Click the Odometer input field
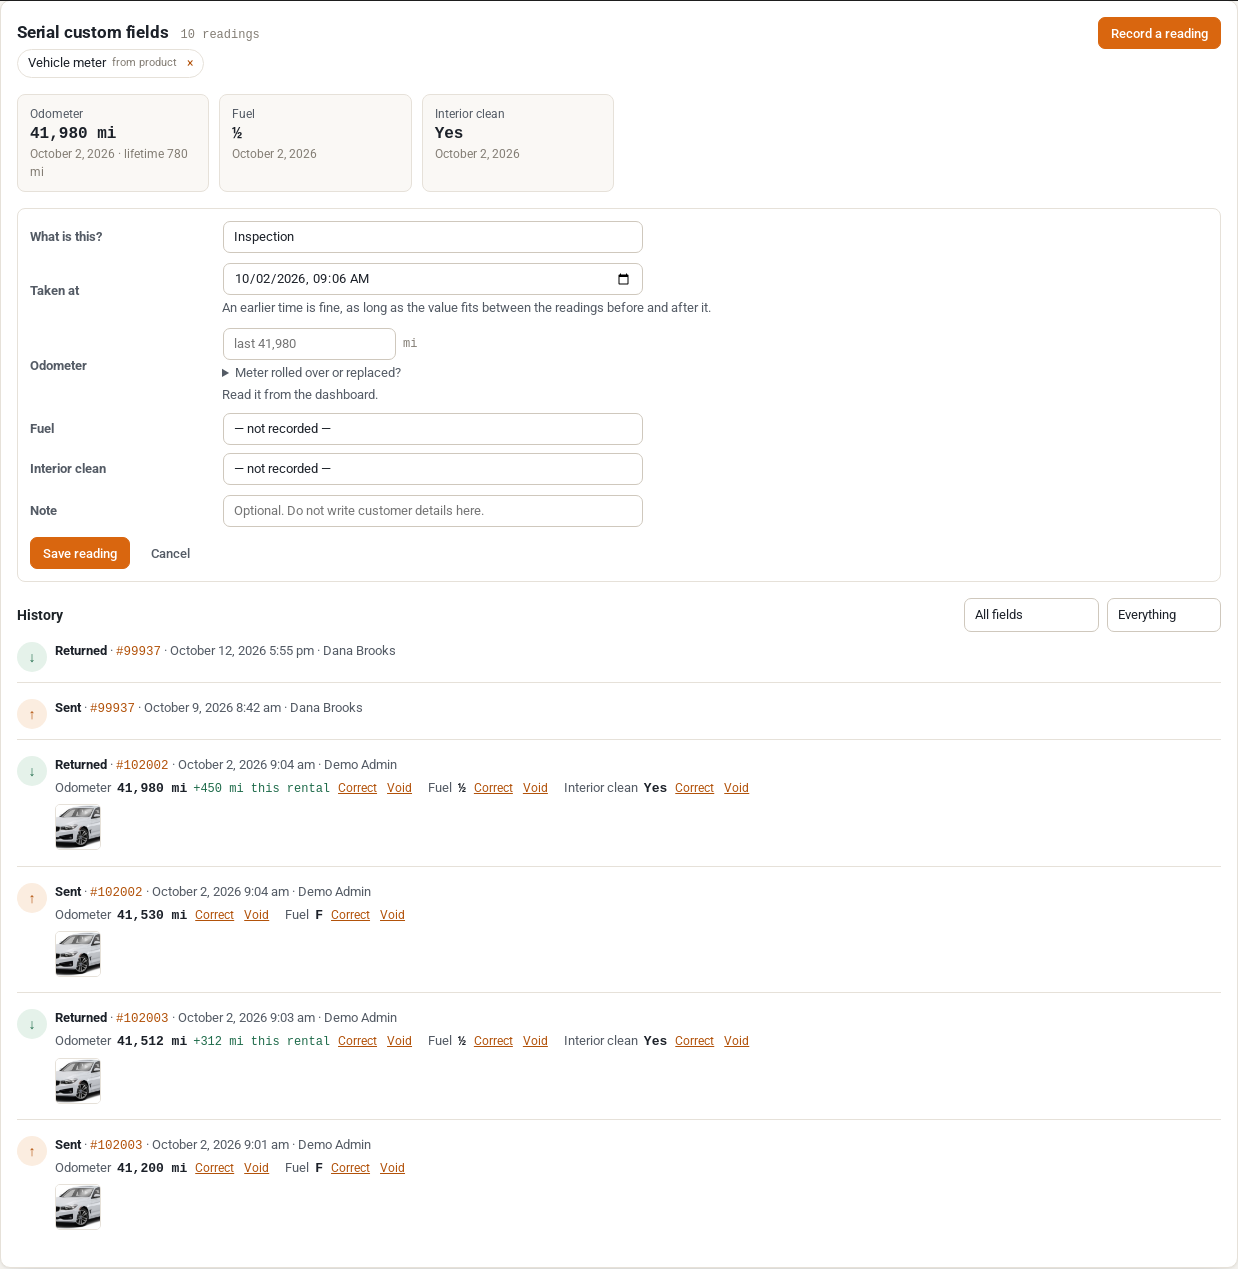 [309, 344]
